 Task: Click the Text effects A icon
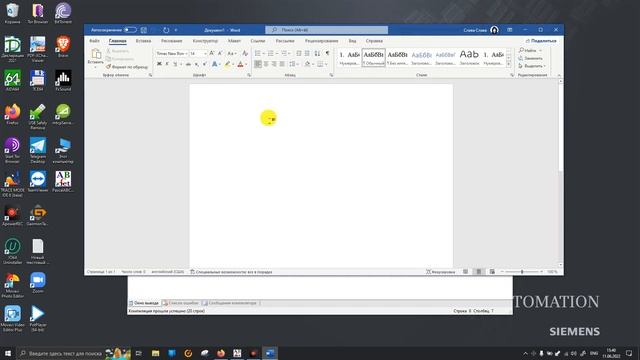click(214, 64)
